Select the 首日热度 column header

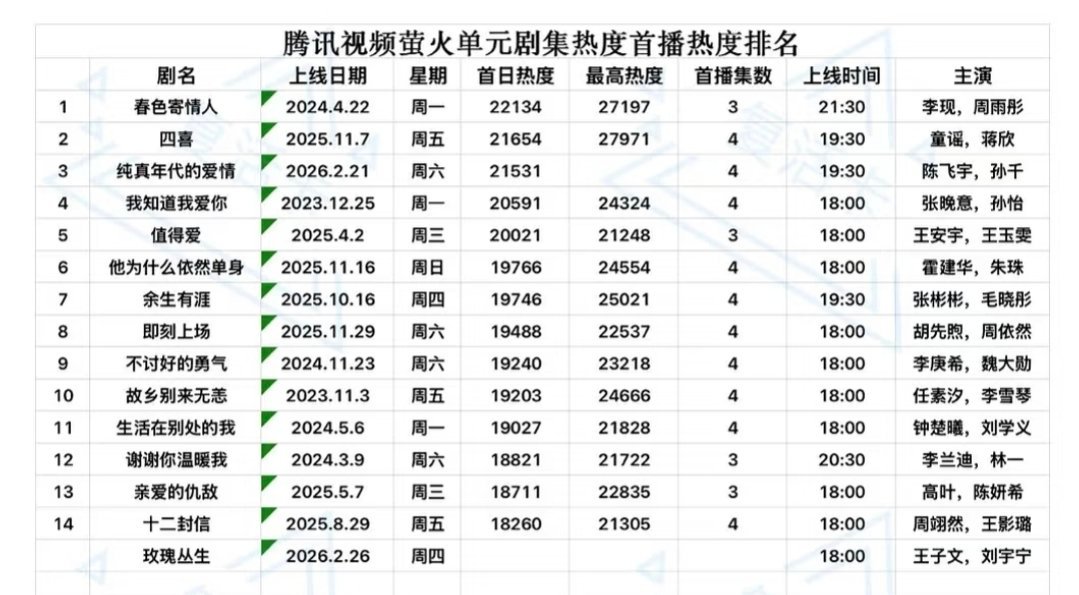[515, 75]
